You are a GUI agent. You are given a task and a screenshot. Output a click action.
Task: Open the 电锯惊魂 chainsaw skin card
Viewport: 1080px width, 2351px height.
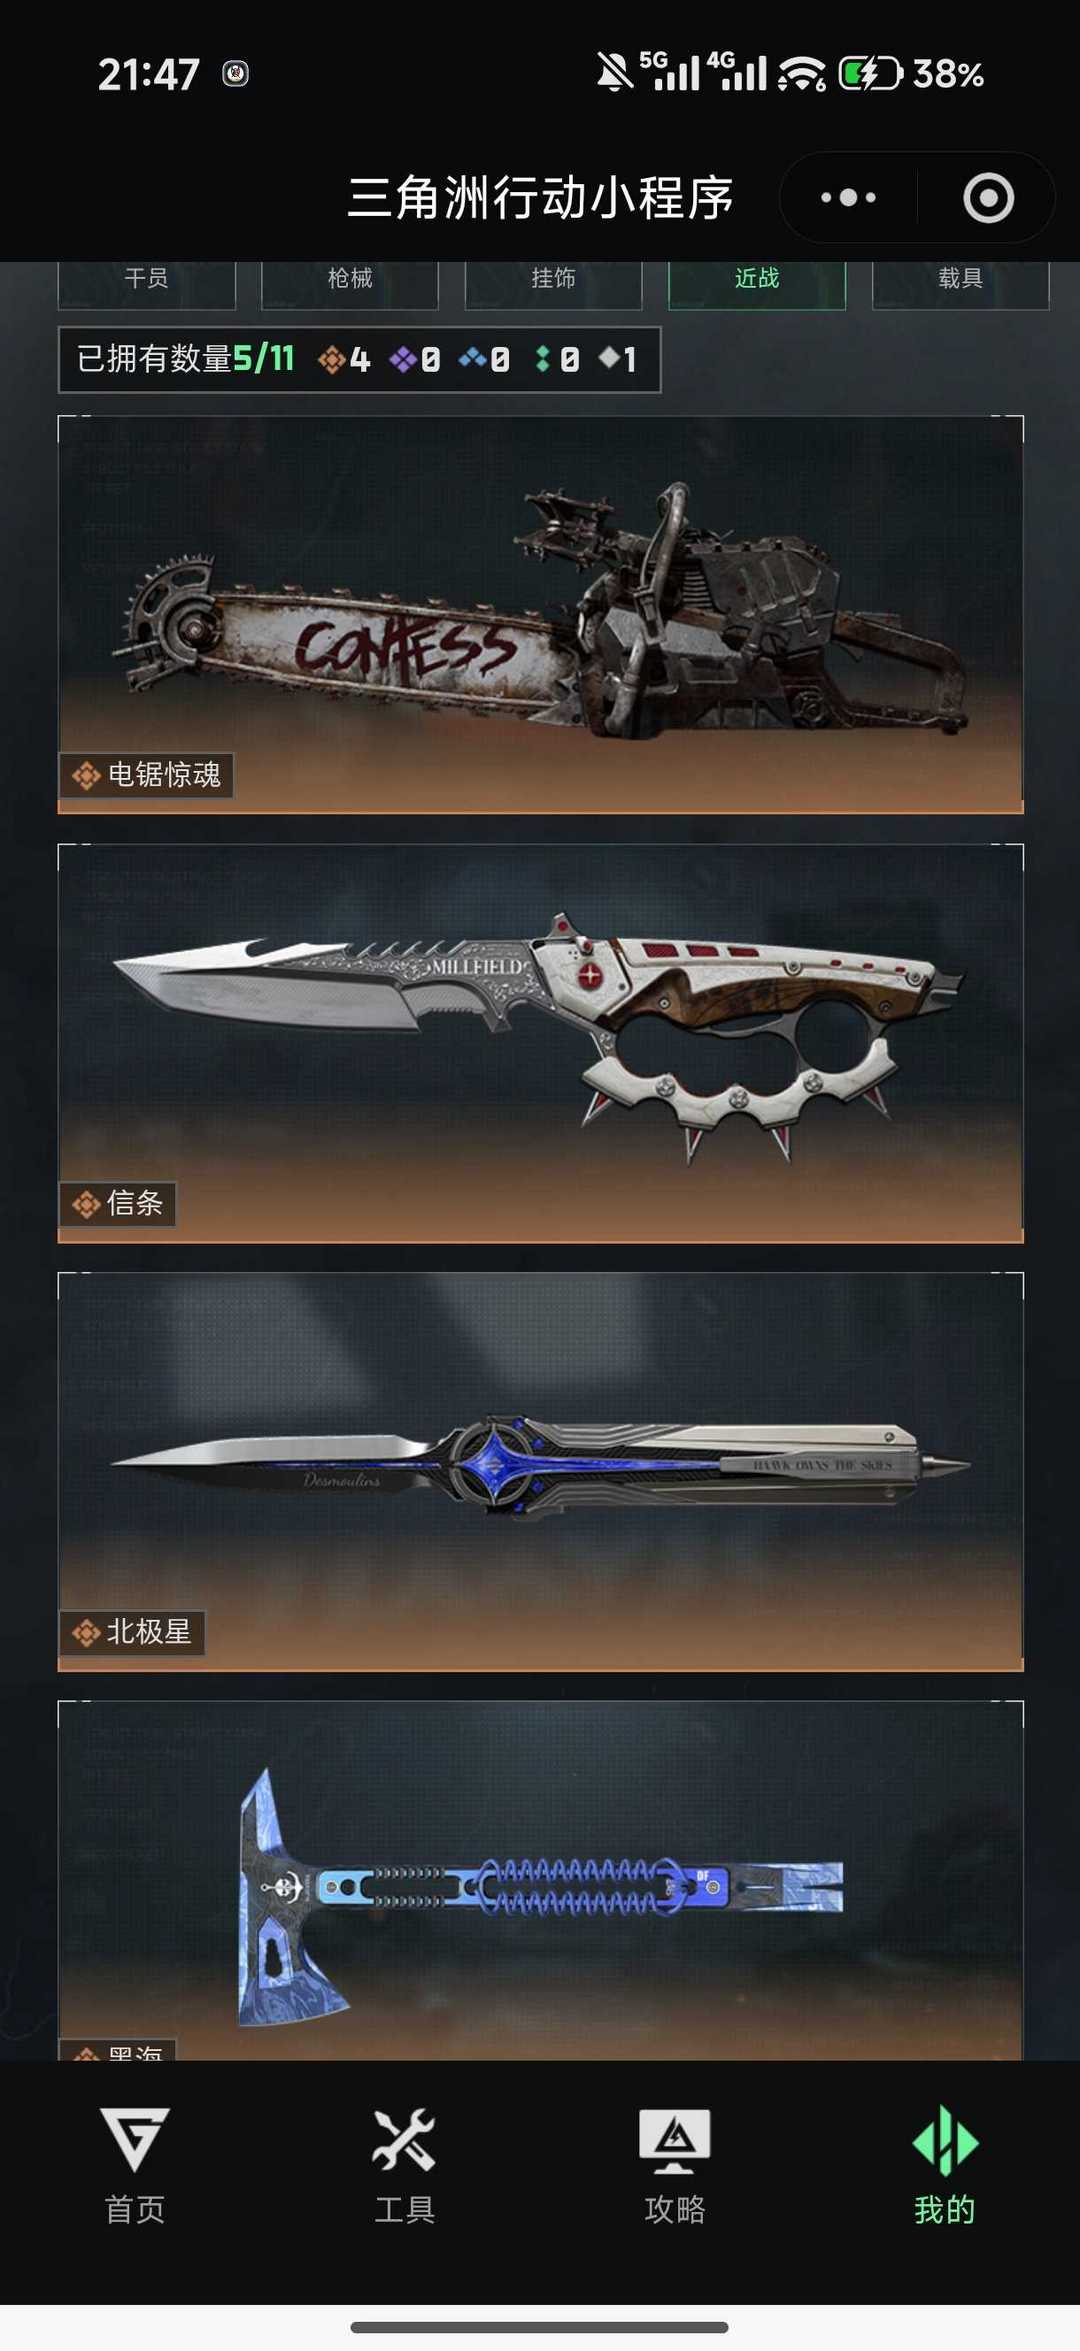[541, 614]
